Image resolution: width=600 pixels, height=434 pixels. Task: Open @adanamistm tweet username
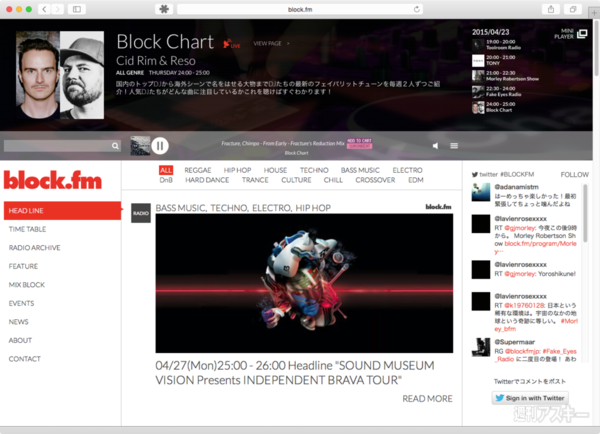pos(516,187)
